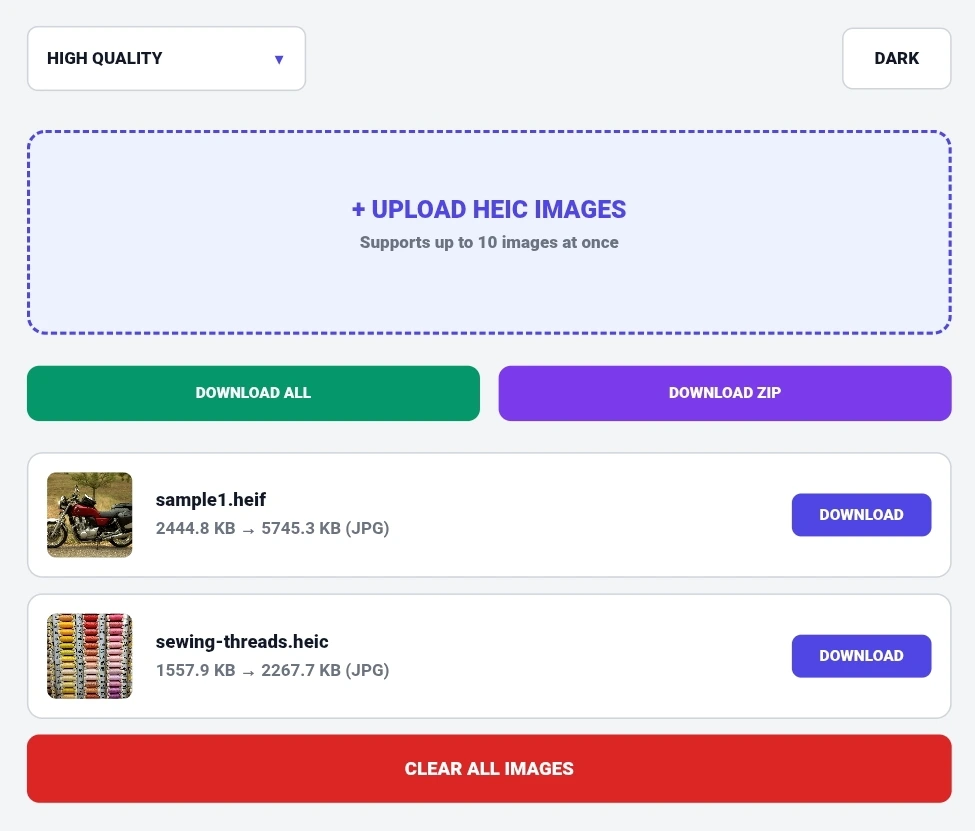
Task: Click the Upload HEIC Images drop zone
Action: click(x=489, y=232)
